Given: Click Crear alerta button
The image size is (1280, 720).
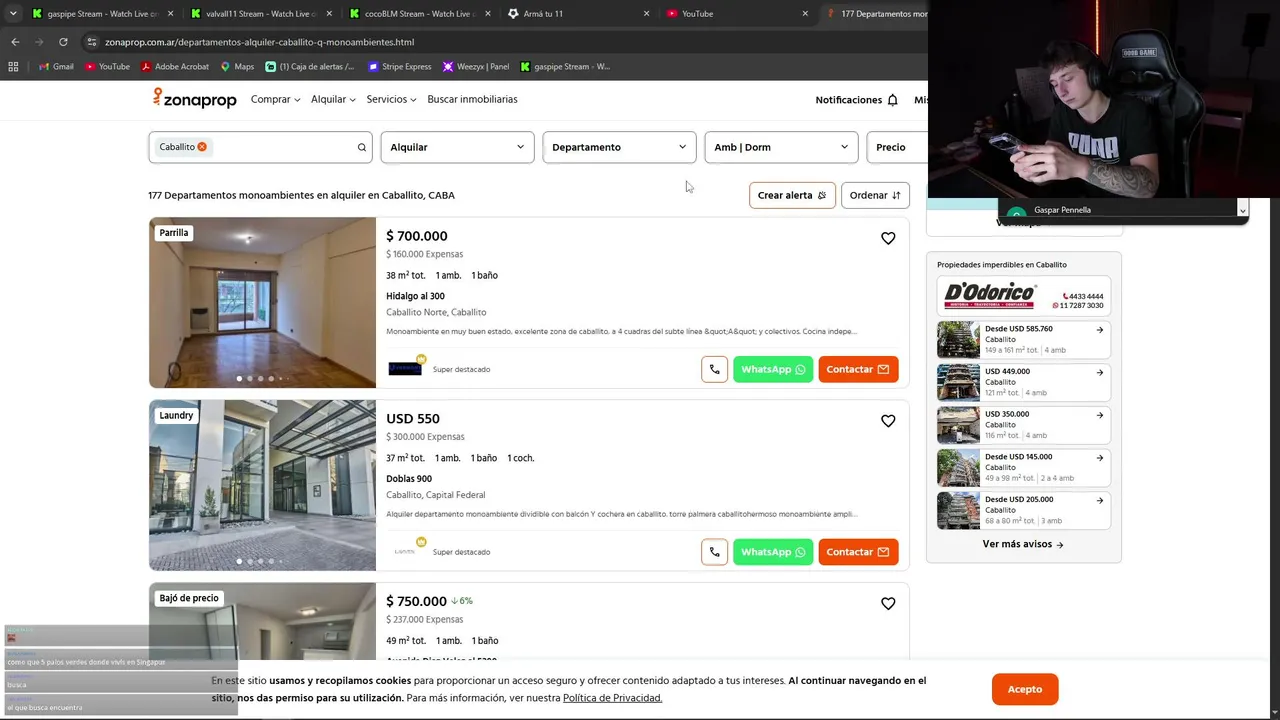Looking at the screenshot, I should 792,195.
